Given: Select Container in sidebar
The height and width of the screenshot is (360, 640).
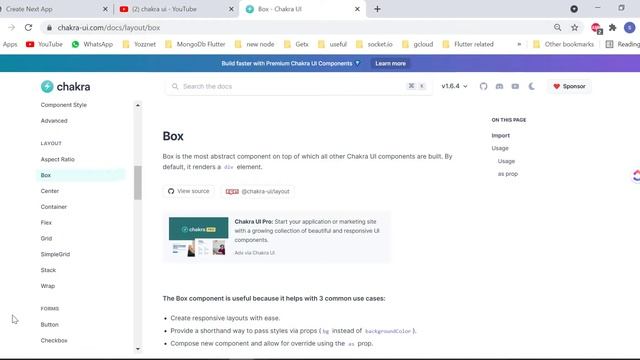Looking at the screenshot, I should (53, 207).
